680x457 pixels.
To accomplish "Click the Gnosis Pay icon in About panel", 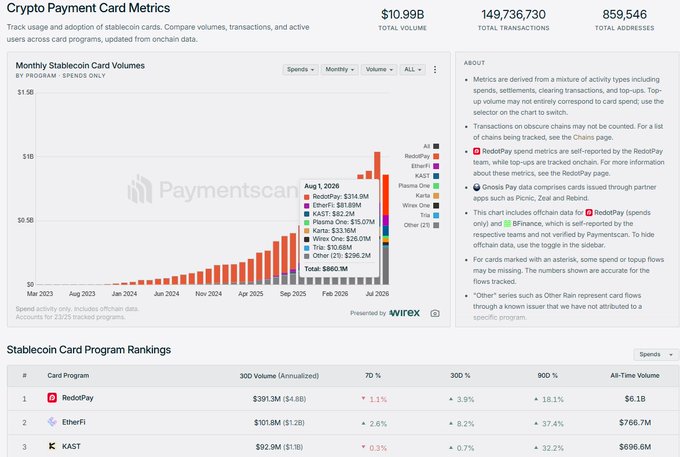I will 477,187.
